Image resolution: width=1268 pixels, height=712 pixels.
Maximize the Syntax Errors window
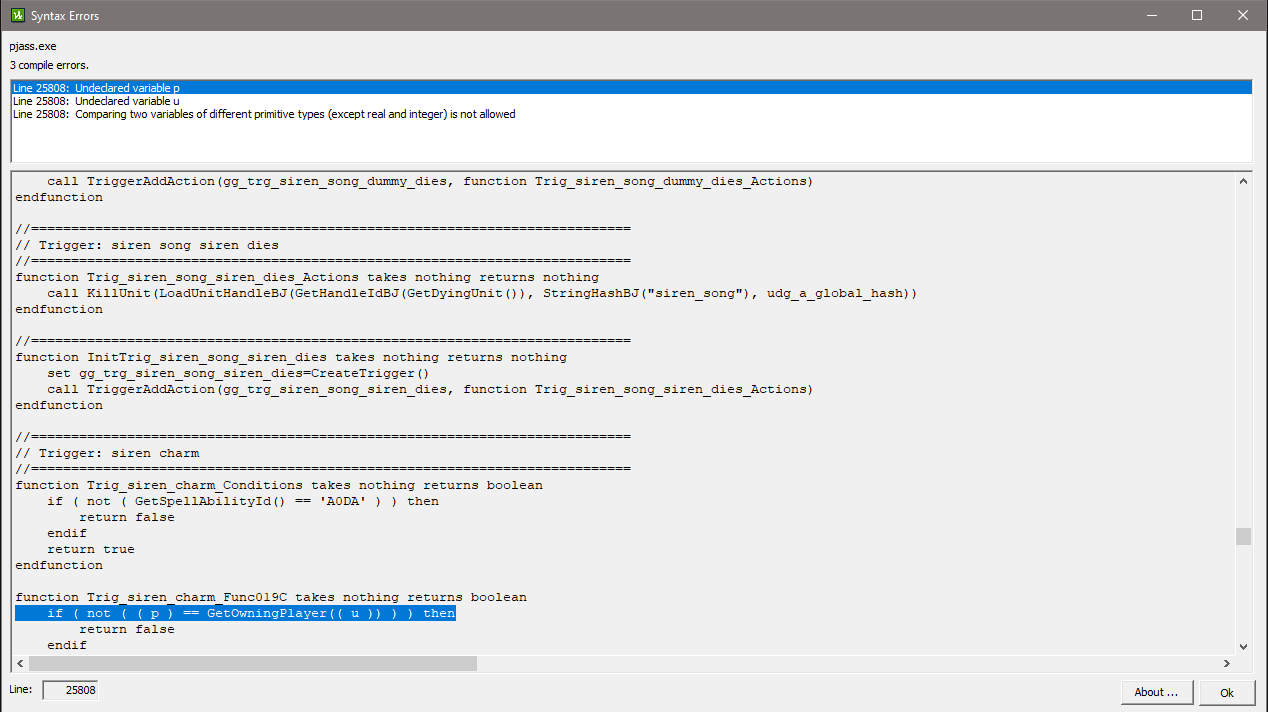pos(1197,15)
